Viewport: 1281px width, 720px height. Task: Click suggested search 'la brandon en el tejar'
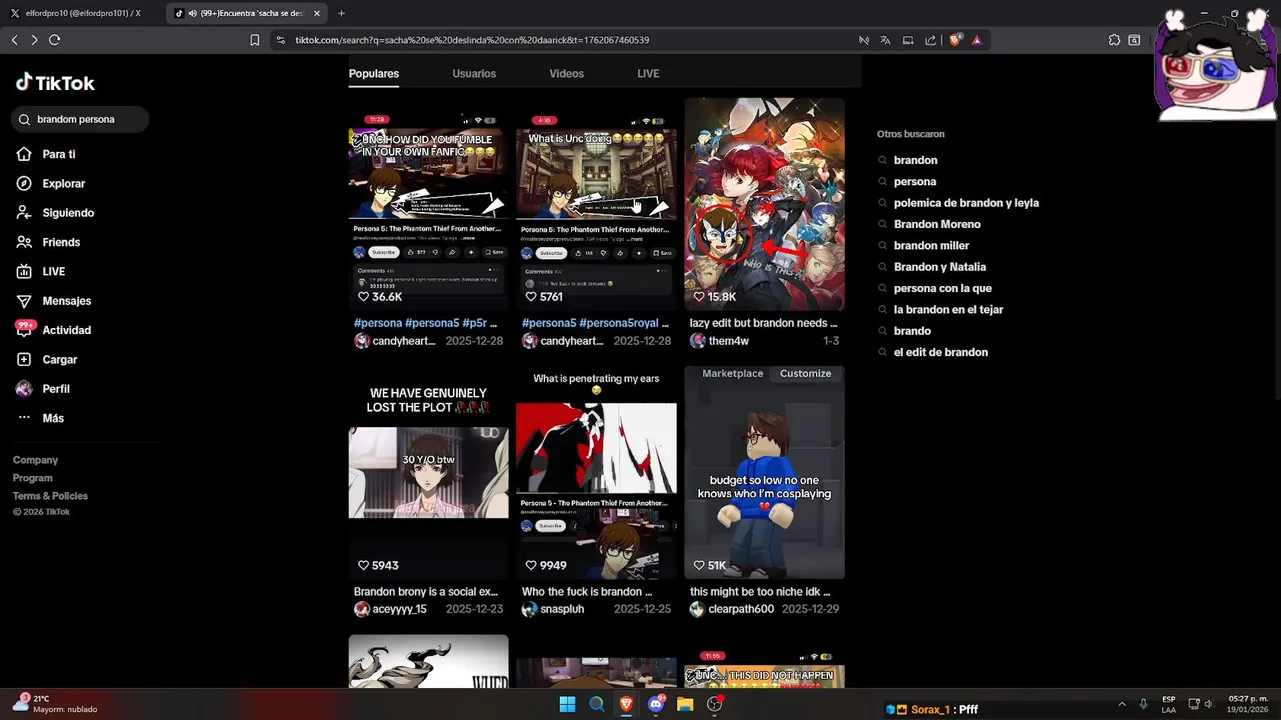pos(948,310)
